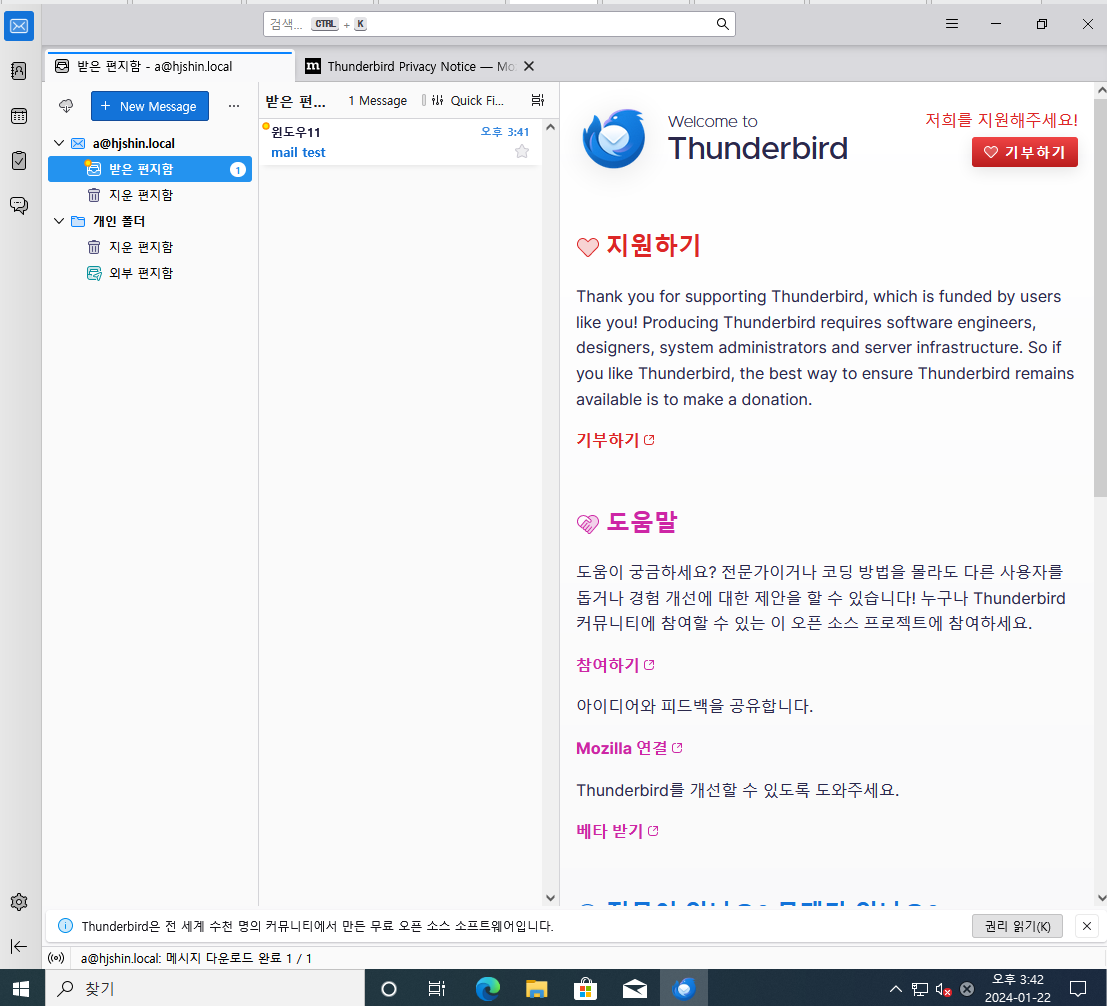
Task: Open the 기부하기 link under 지원하기
Action: (615, 440)
